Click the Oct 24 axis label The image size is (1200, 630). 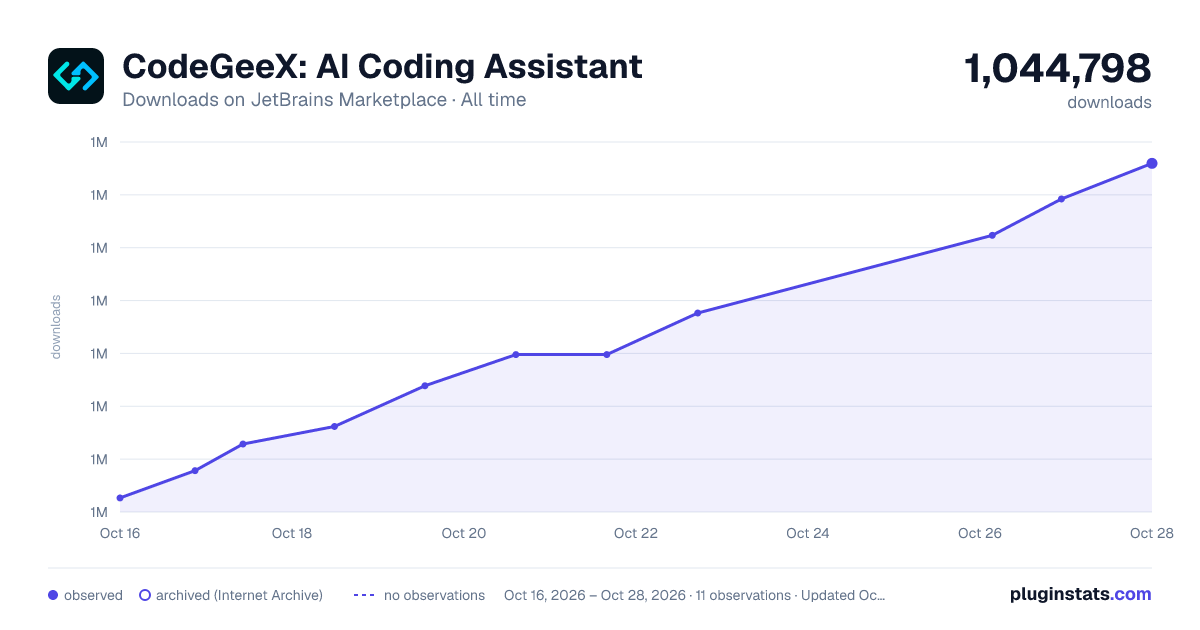(x=808, y=533)
